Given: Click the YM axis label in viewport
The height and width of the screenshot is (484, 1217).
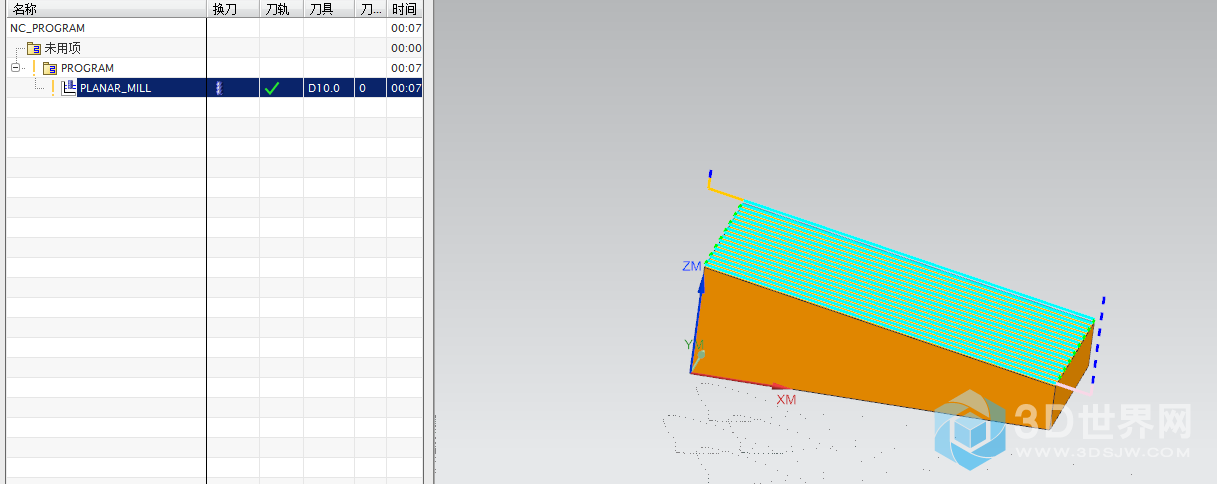Looking at the screenshot, I should pos(694,345).
